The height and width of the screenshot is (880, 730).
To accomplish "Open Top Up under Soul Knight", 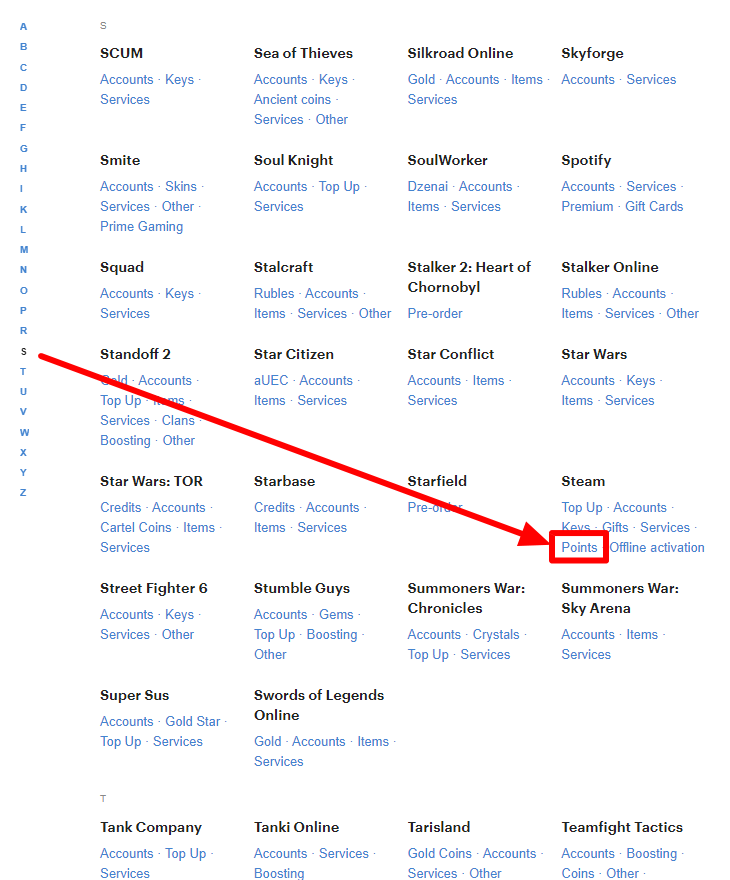I will 339,187.
